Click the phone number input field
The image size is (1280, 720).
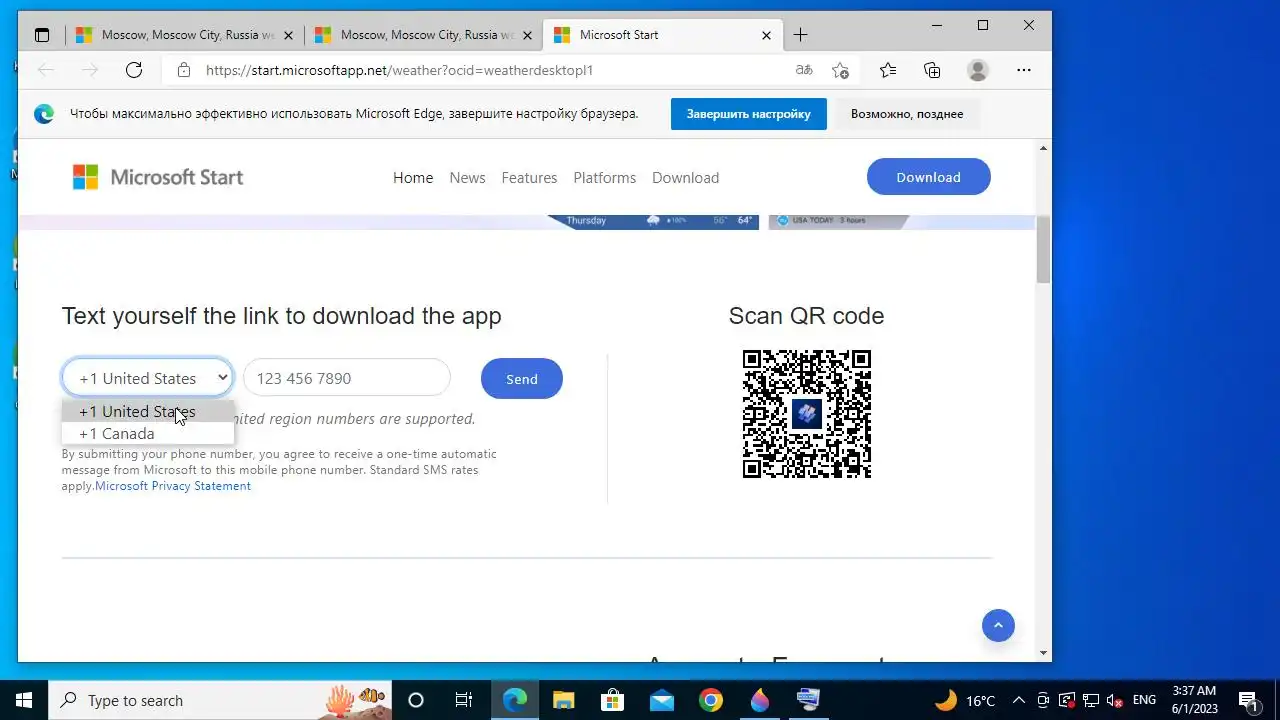click(347, 378)
